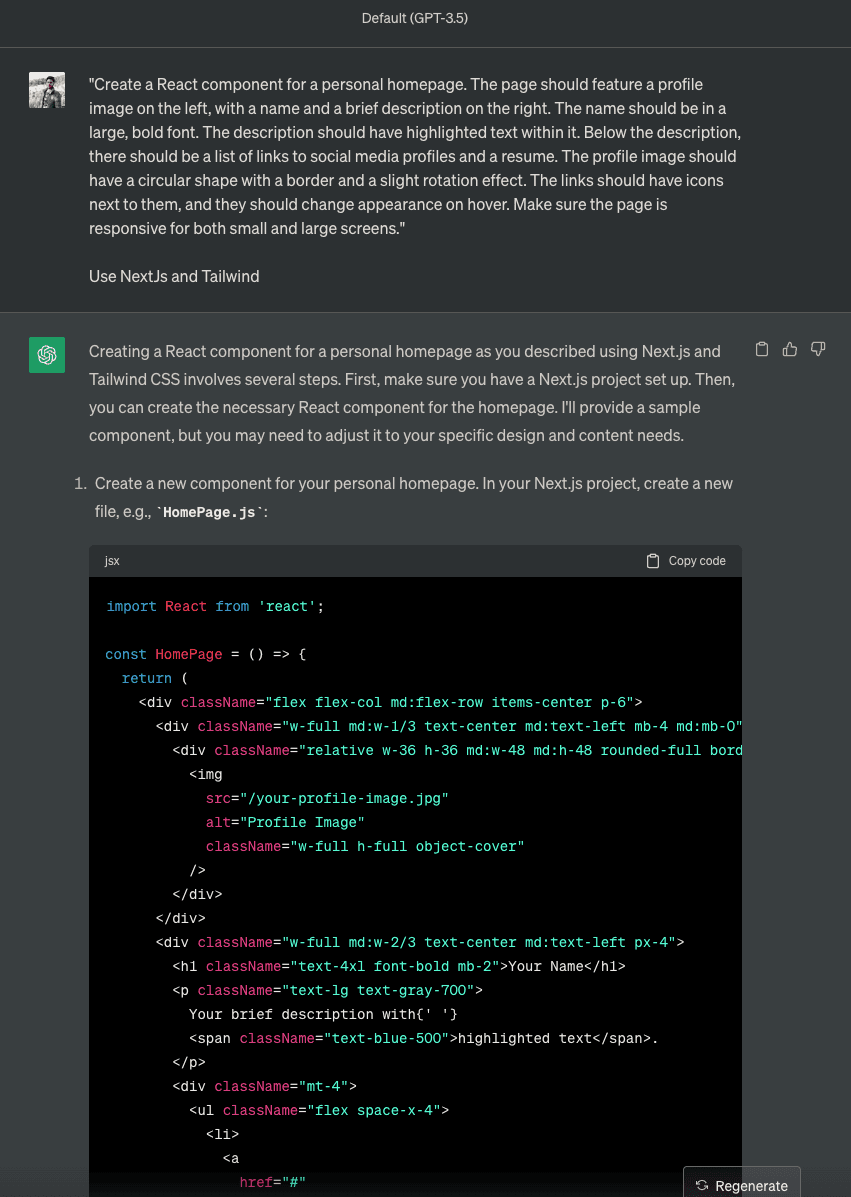Click the HomePage.js inline code text
This screenshot has width=851, height=1197.
(208, 512)
